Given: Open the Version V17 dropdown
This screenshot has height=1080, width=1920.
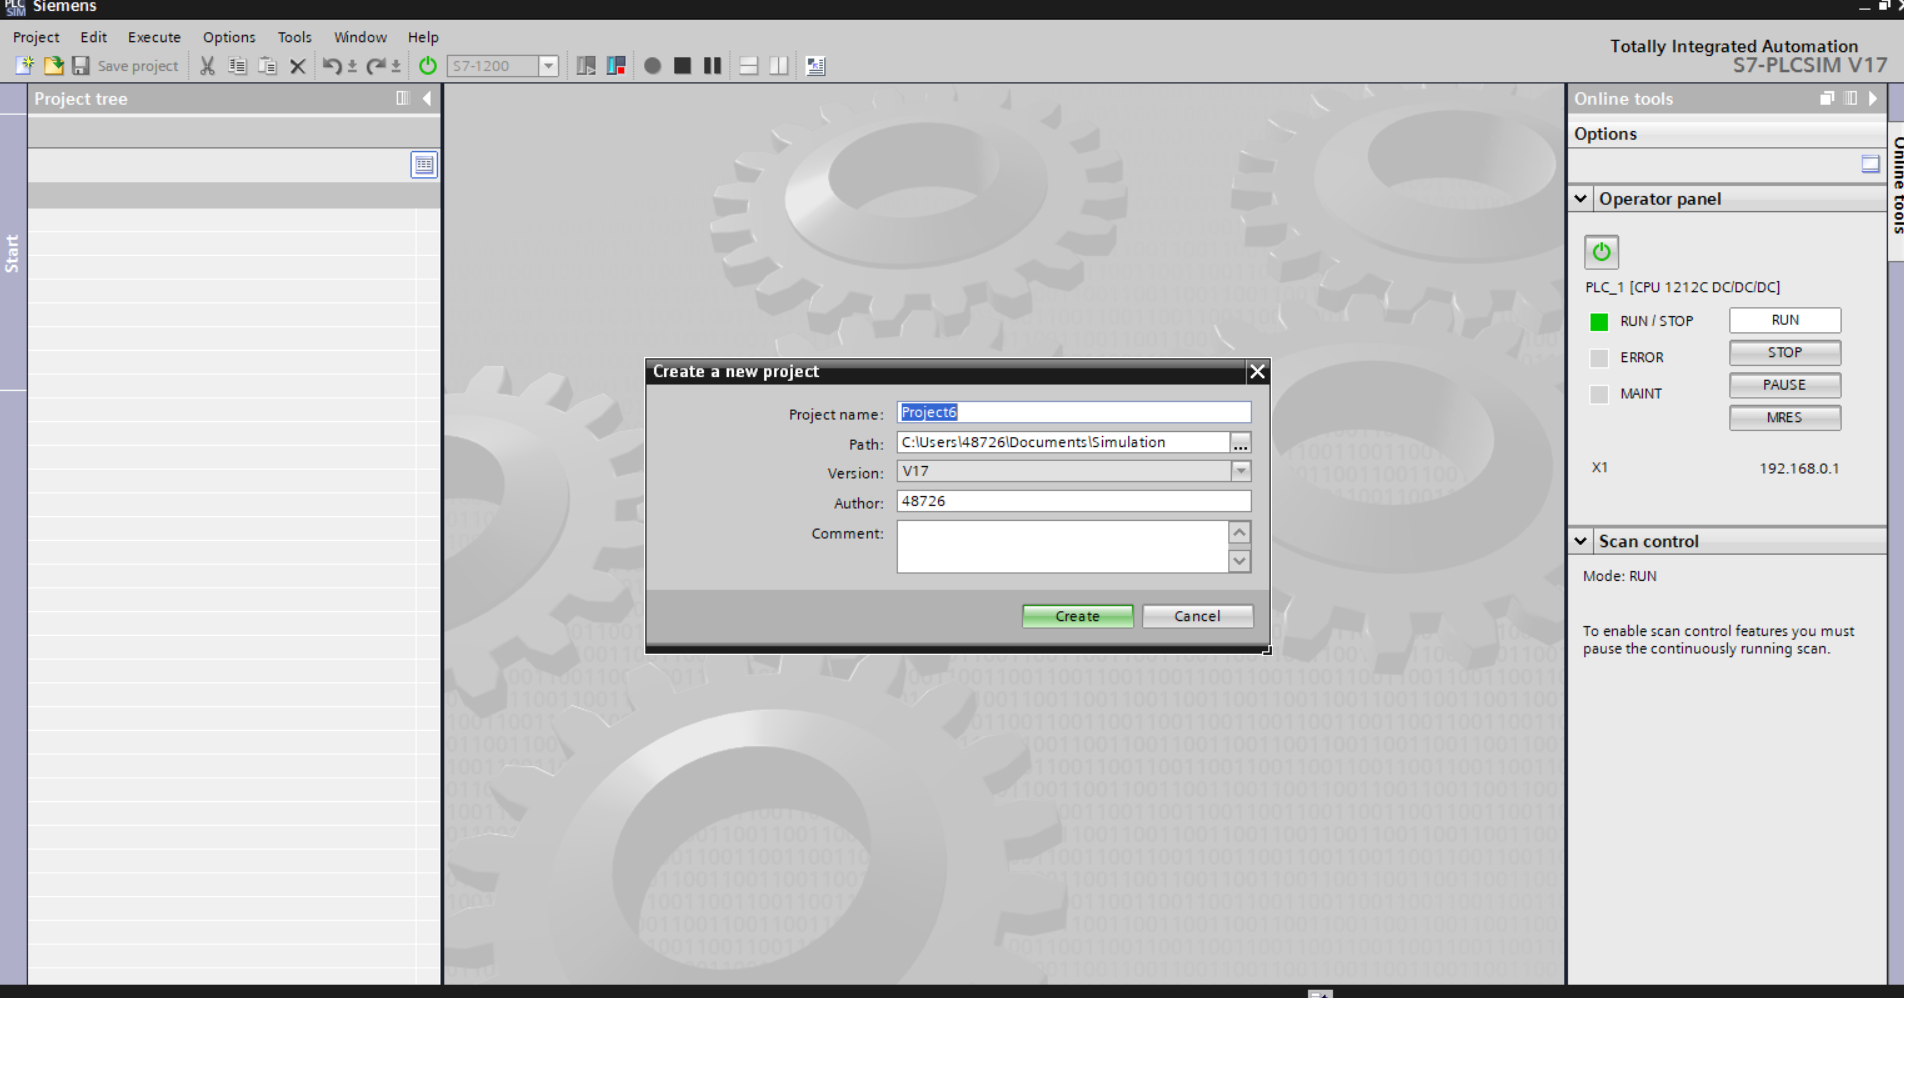Looking at the screenshot, I should [x=1241, y=471].
